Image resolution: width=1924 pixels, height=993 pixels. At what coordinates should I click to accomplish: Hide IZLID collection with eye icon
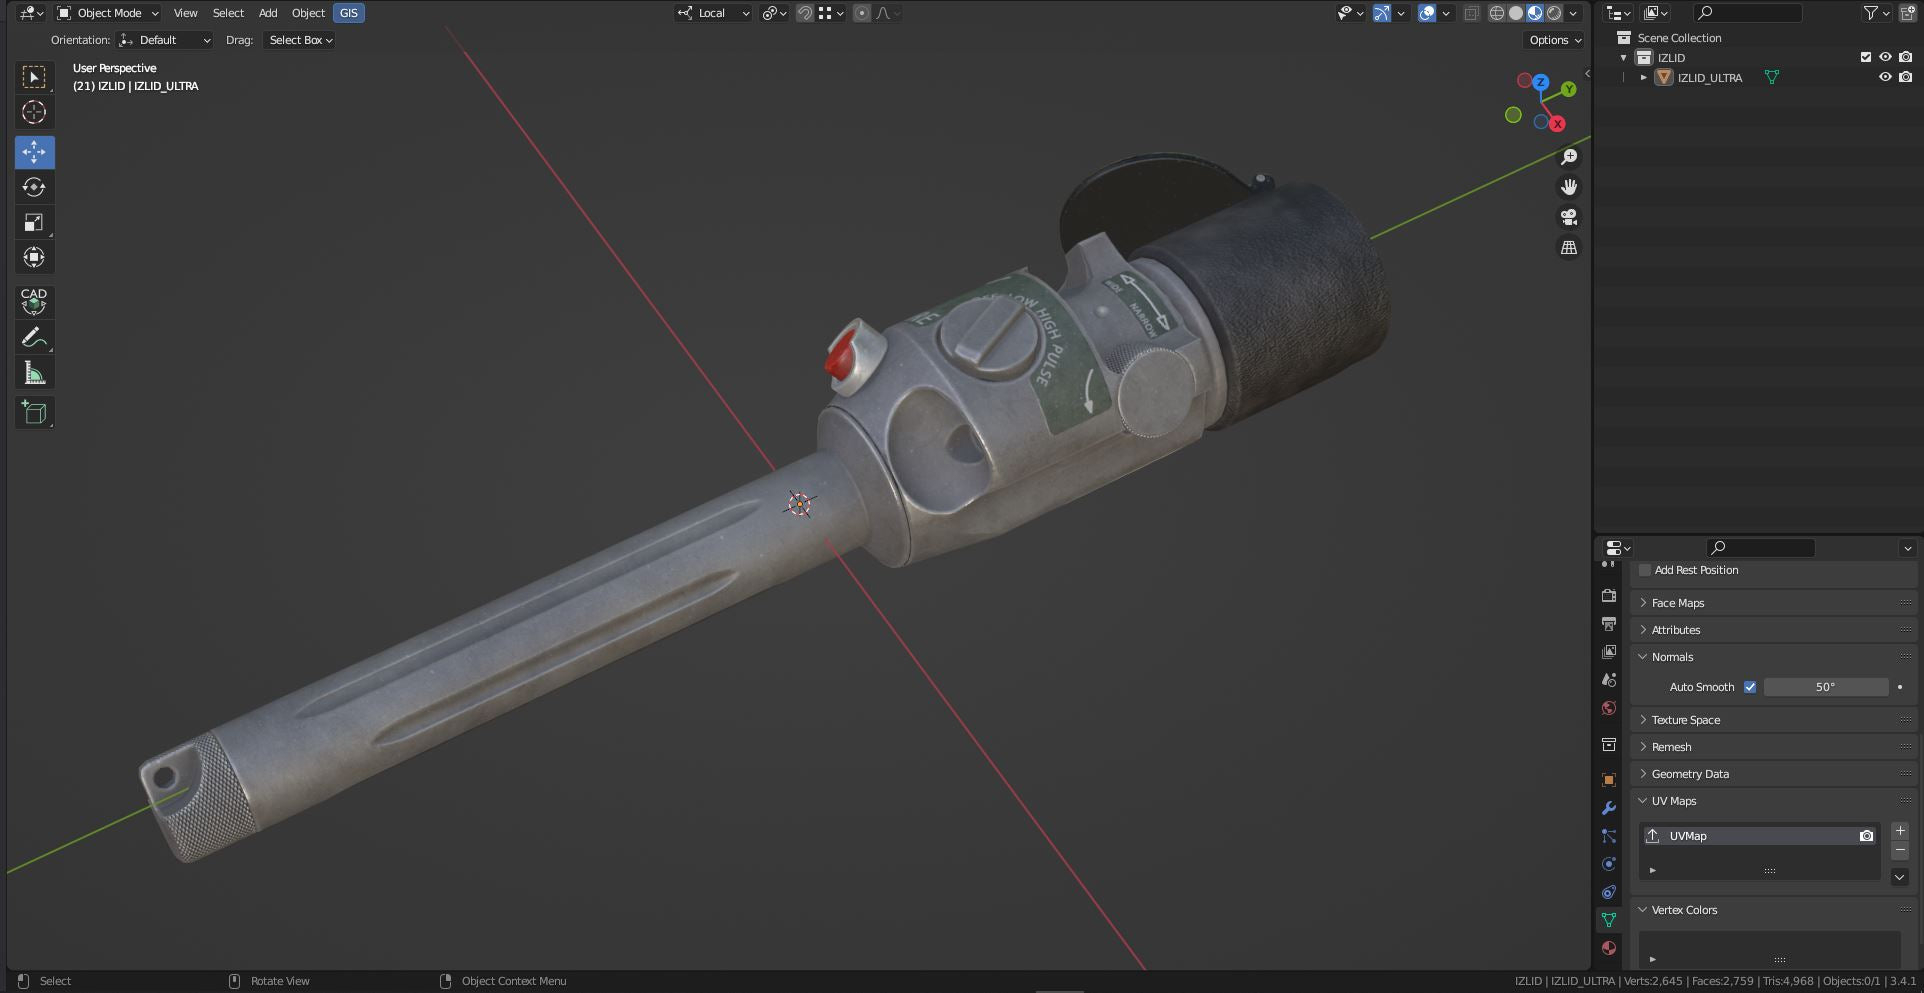click(1885, 57)
